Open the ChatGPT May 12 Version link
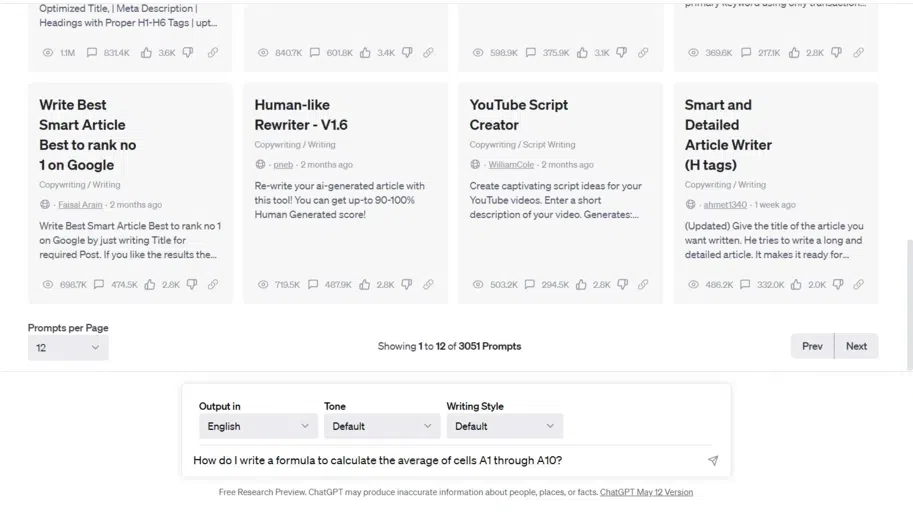913x514 pixels. point(646,492)
